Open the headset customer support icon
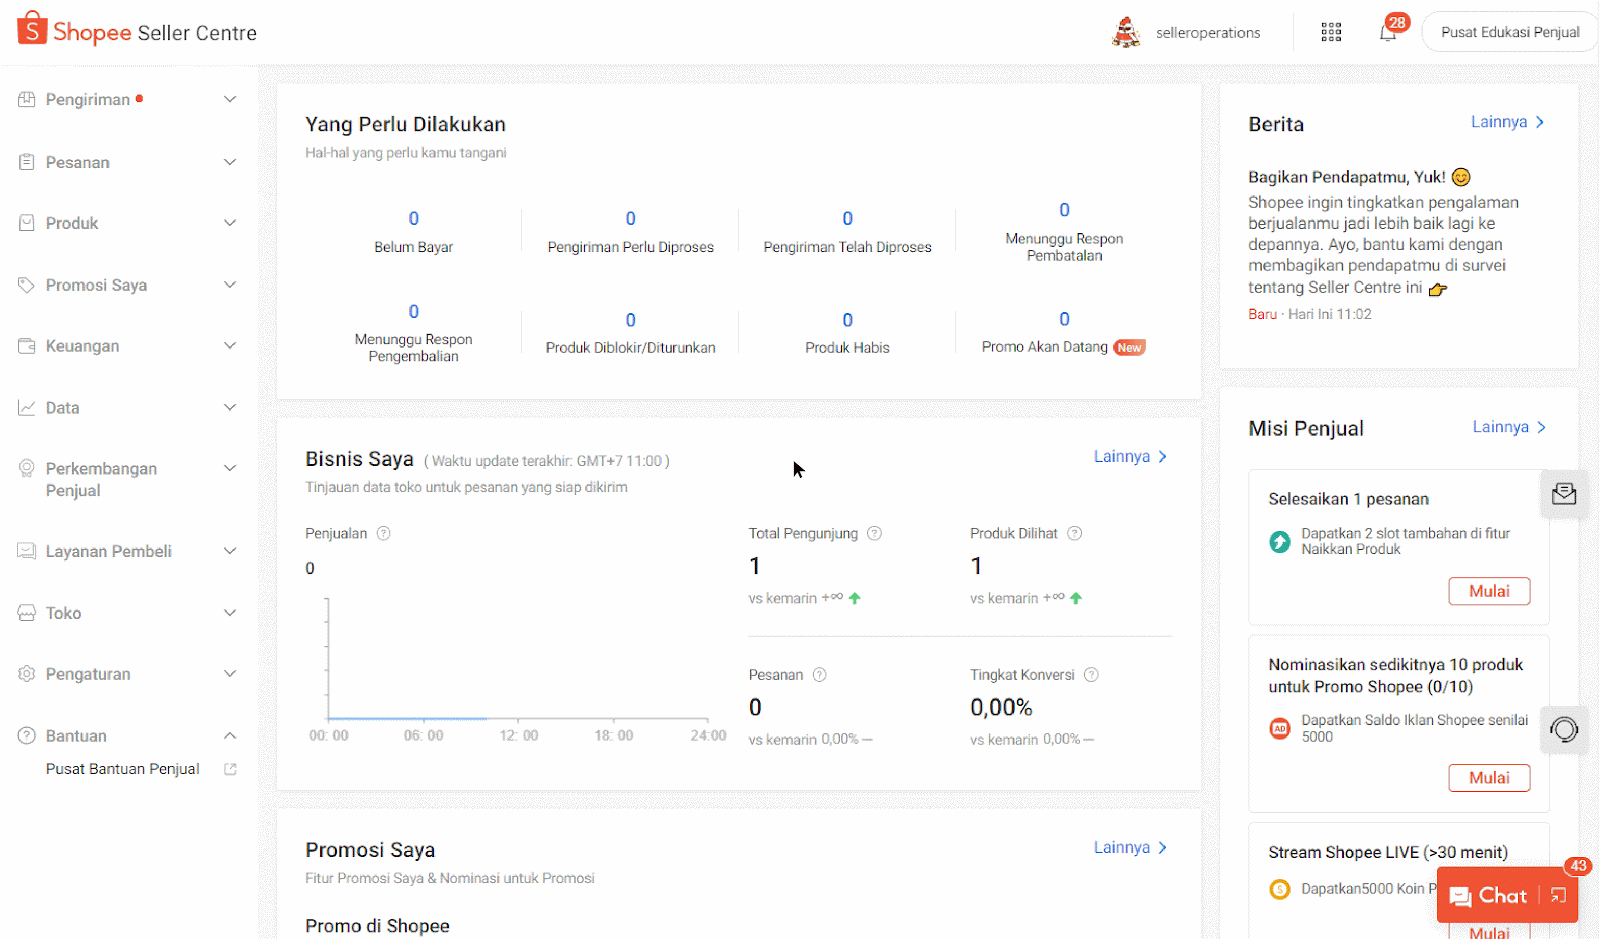1600x939 pixels. 1564,729
